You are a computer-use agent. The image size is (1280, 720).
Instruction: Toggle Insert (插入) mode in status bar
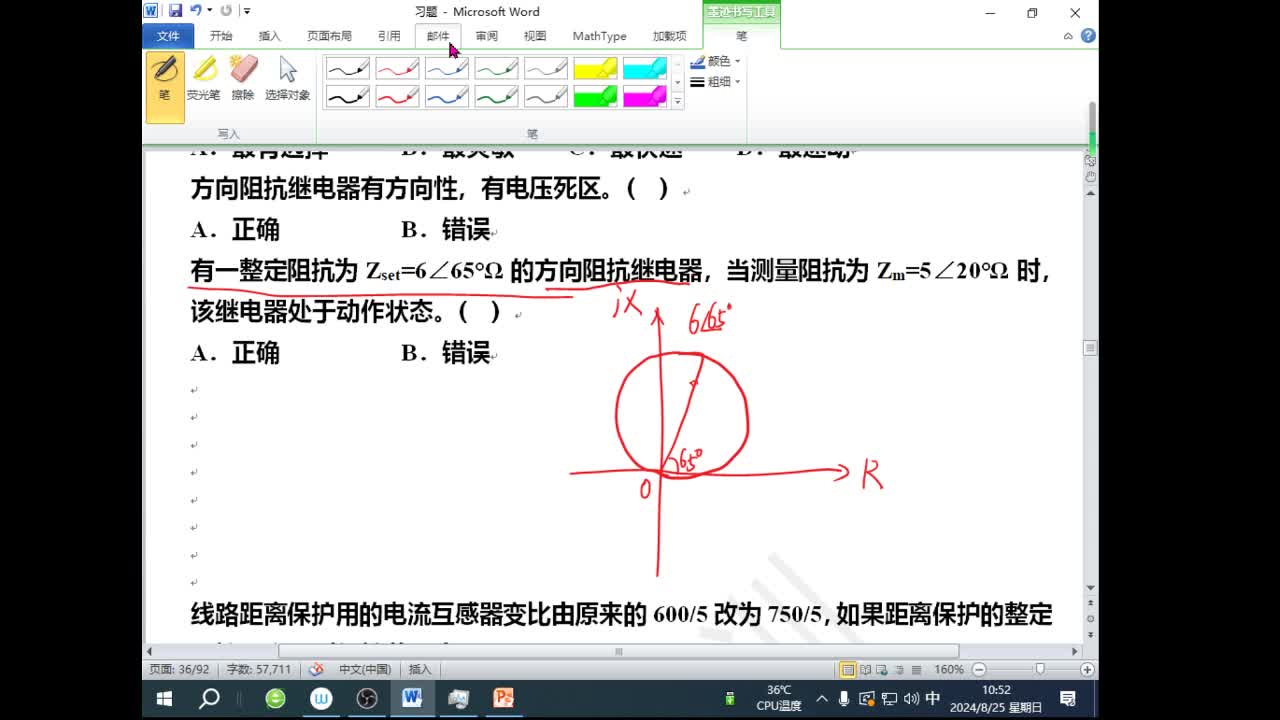(420, 669)
